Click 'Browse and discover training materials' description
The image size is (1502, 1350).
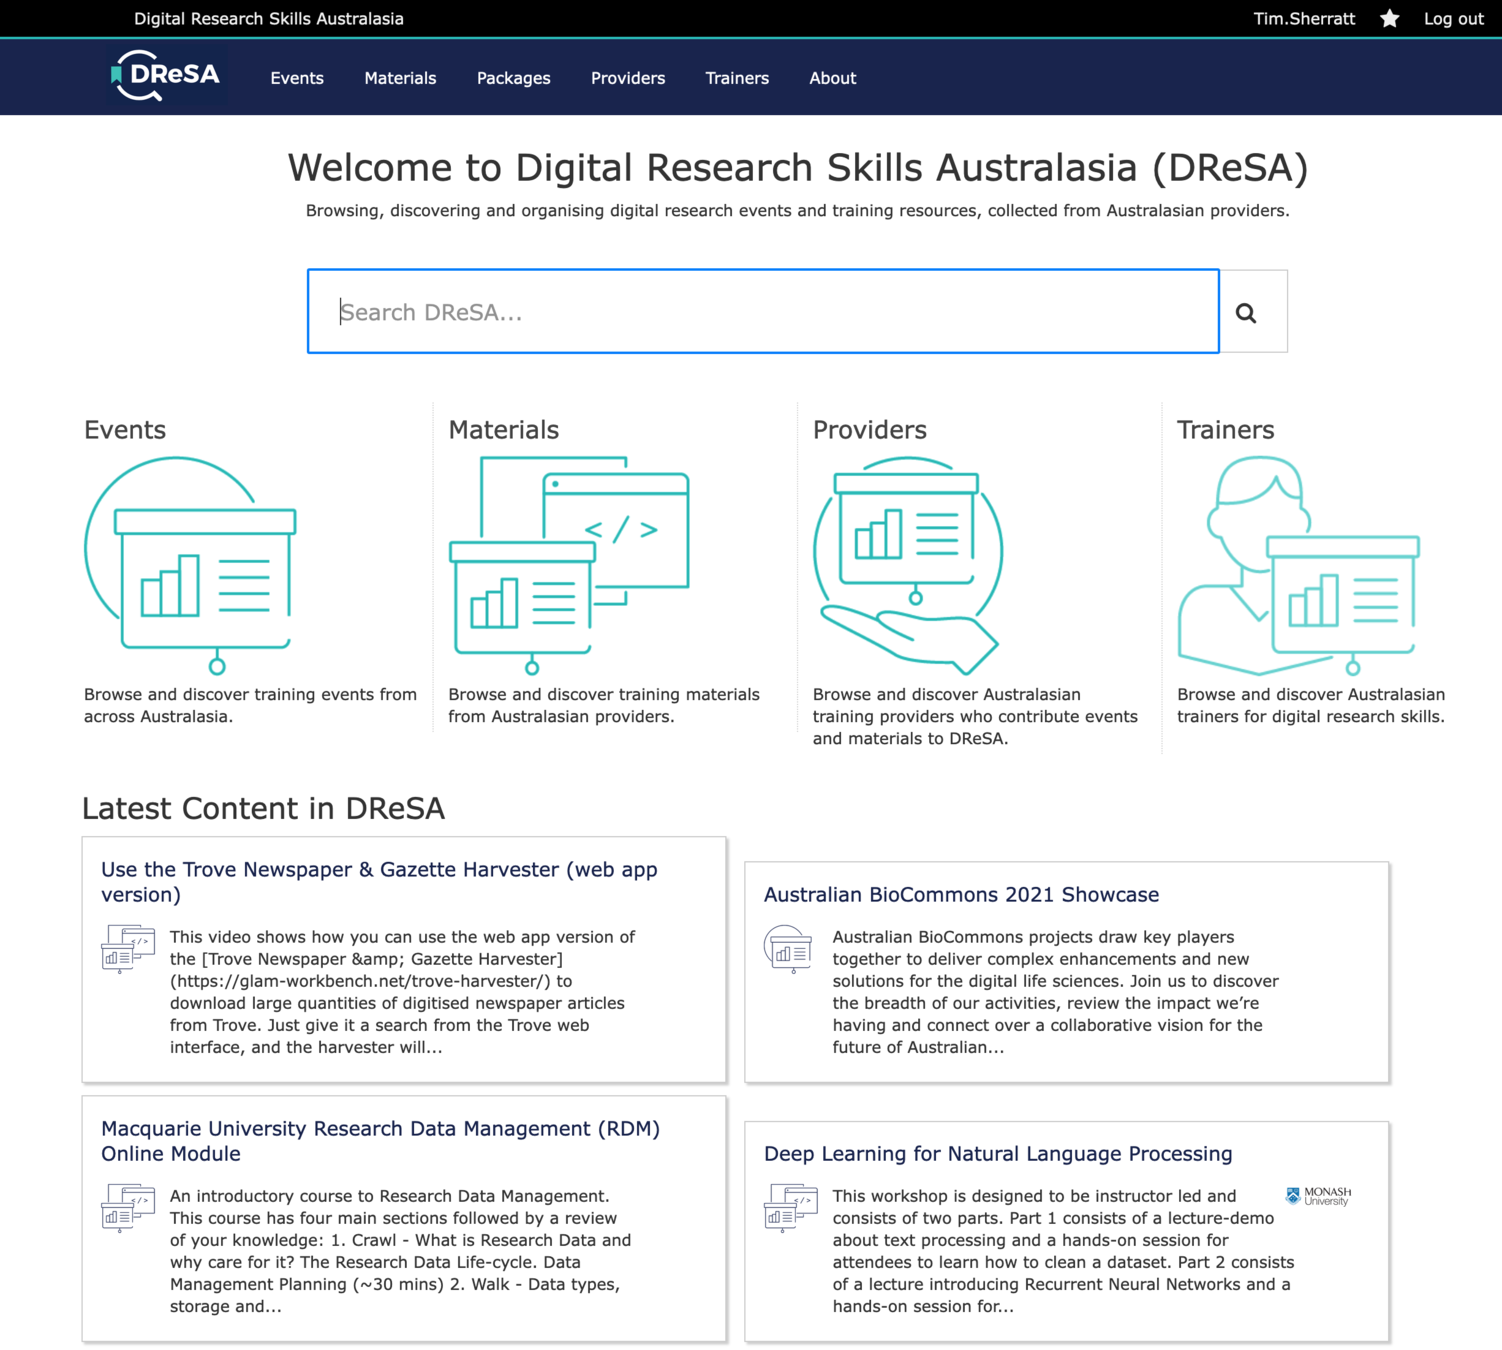coord(604,705)
